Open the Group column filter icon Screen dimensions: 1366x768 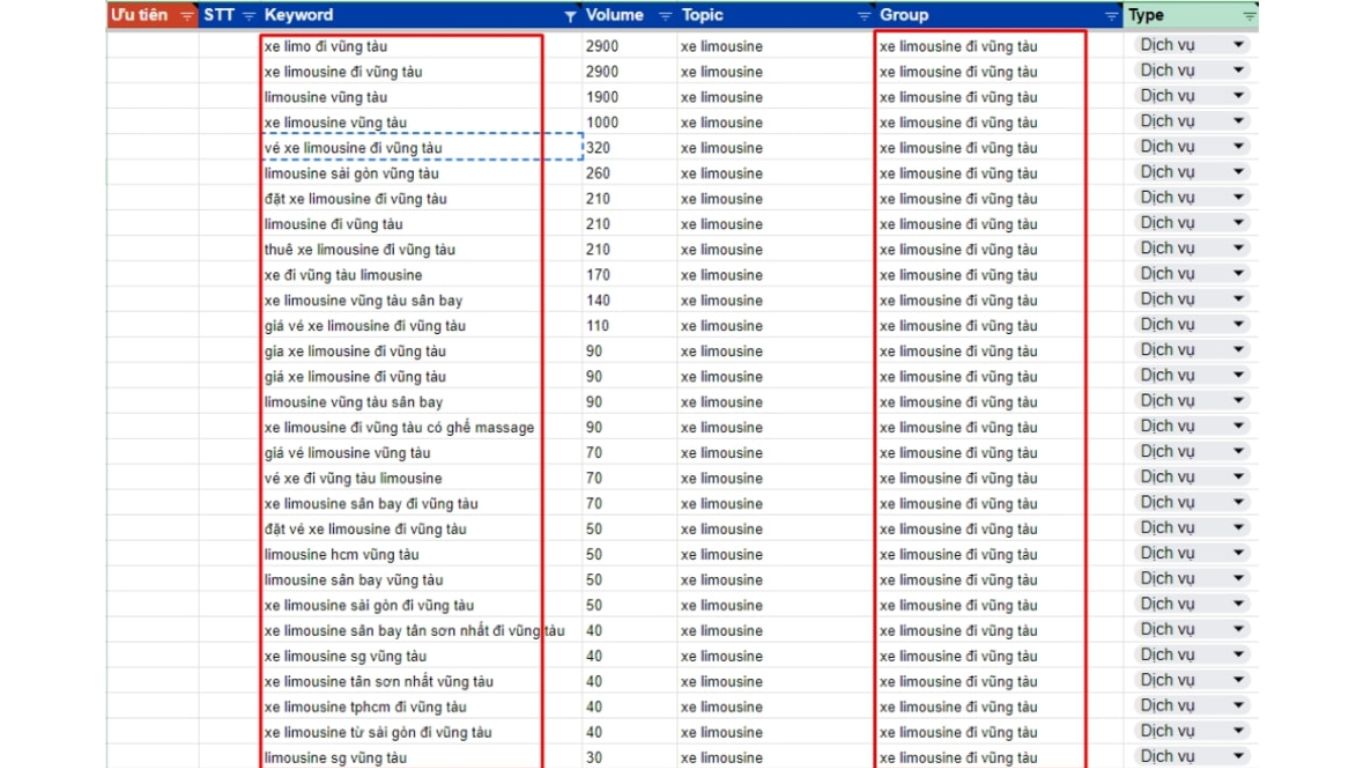pyautogui.click(x=1111, y=16)
